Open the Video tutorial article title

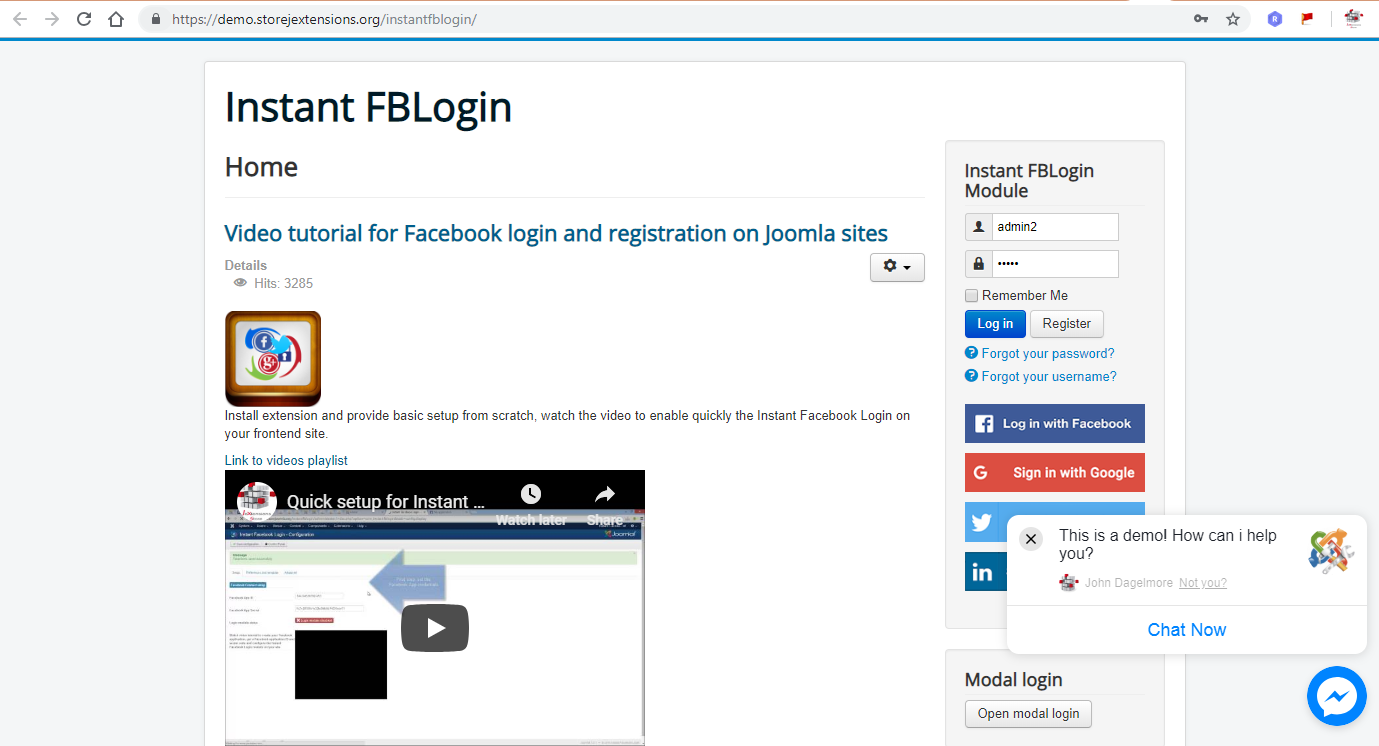point(556,233)
